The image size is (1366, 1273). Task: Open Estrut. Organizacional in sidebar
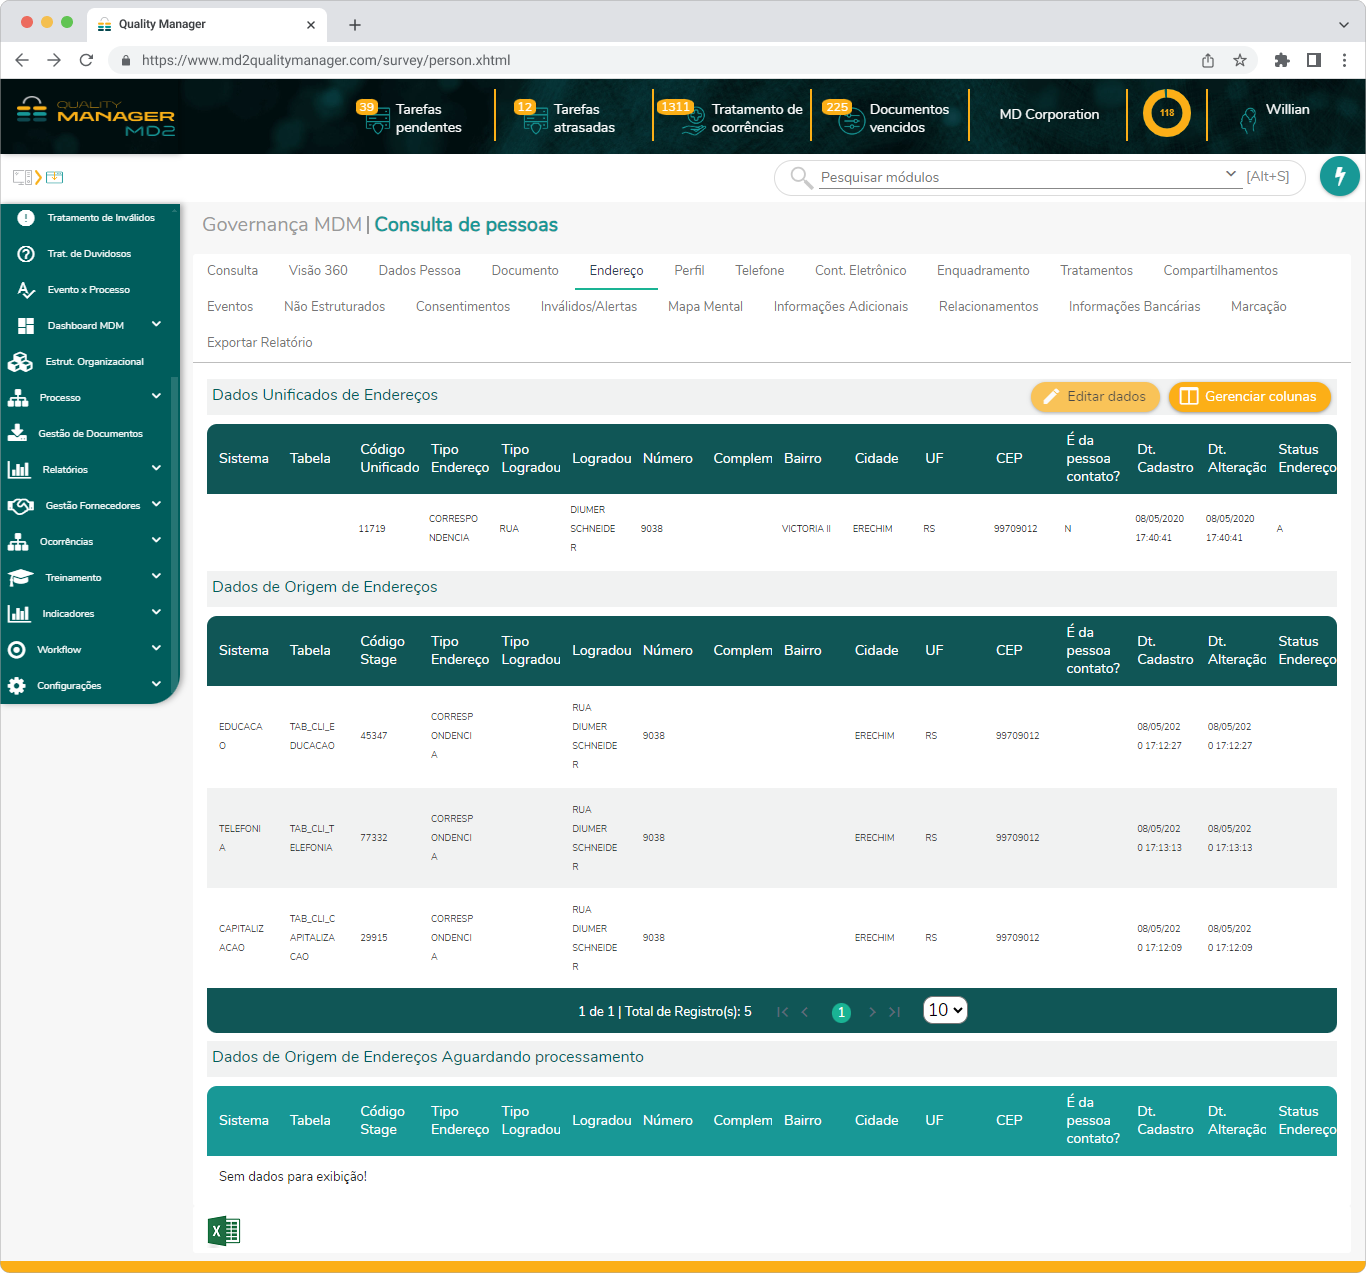pos(94,362)
